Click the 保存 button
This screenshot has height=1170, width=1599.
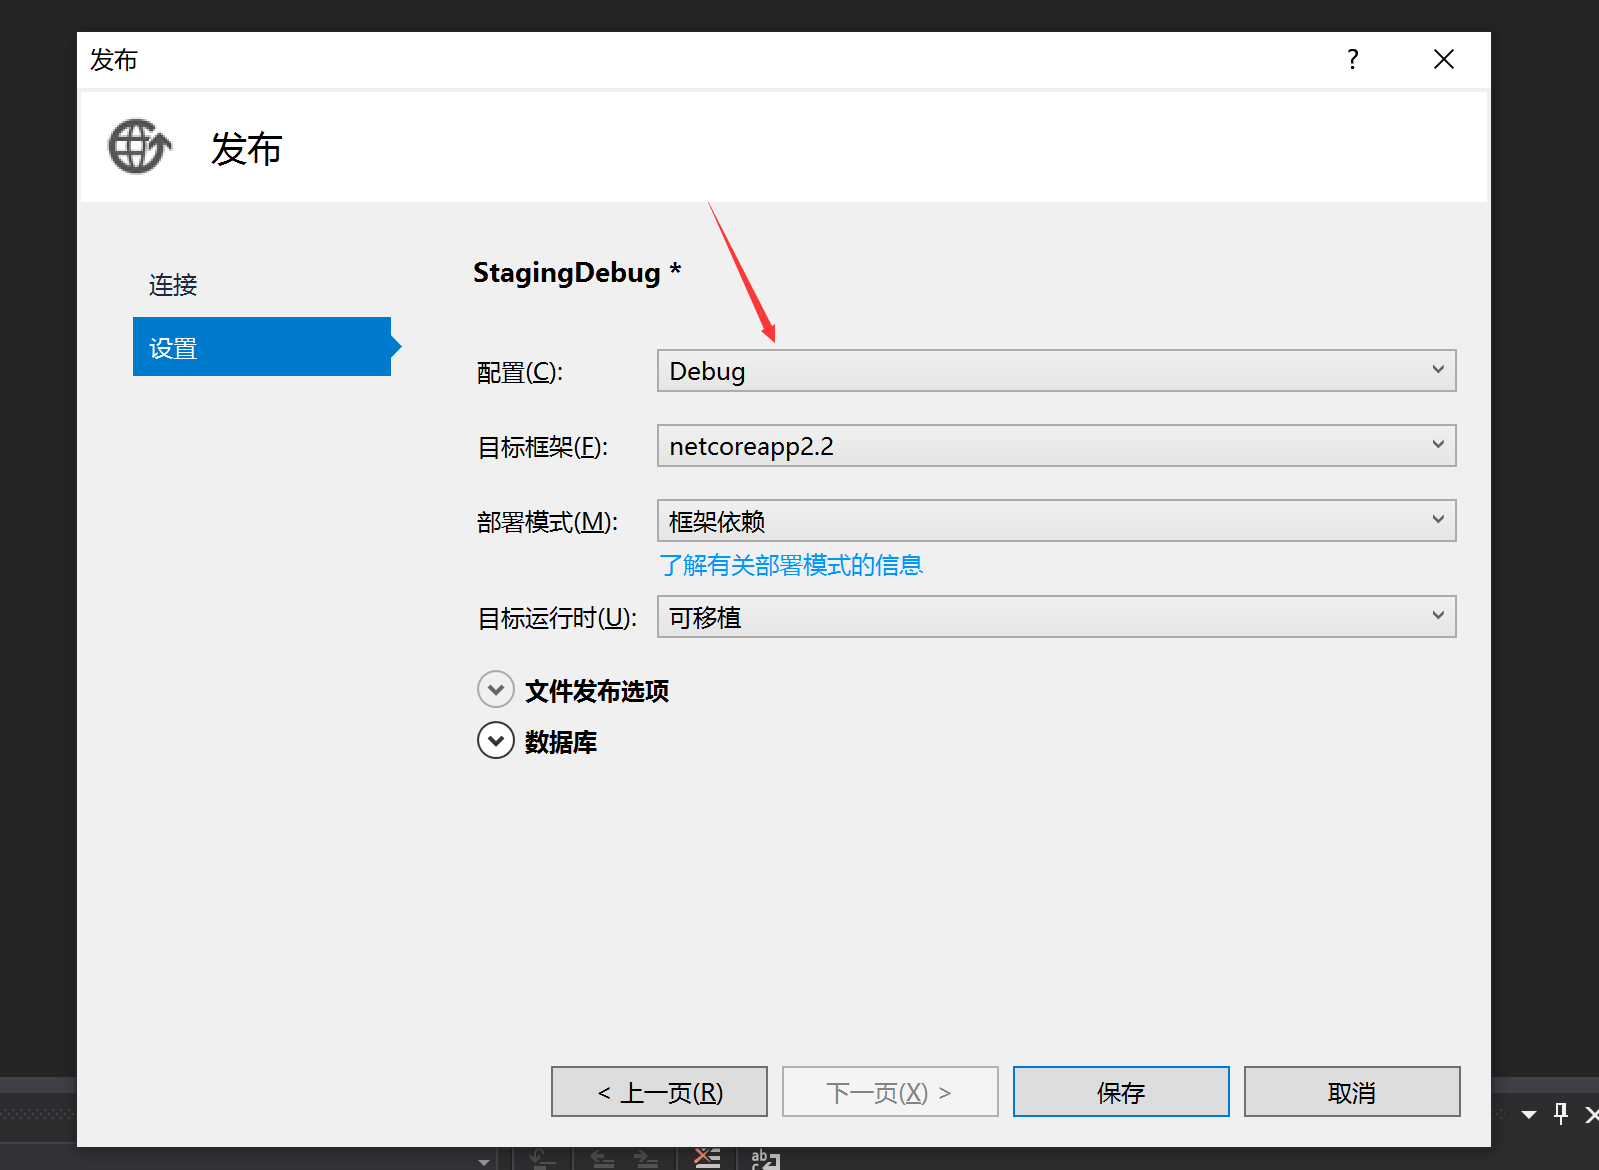pos(1120,1092)
